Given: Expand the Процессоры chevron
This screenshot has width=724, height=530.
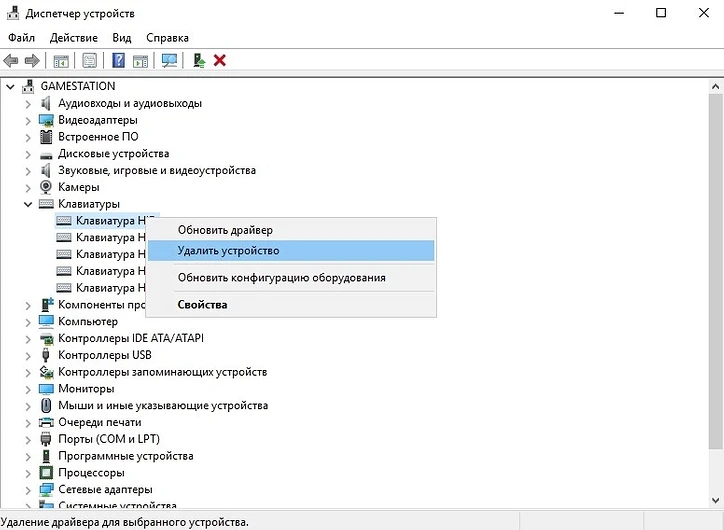Looking at the screenshot, I should click(28, 473).
